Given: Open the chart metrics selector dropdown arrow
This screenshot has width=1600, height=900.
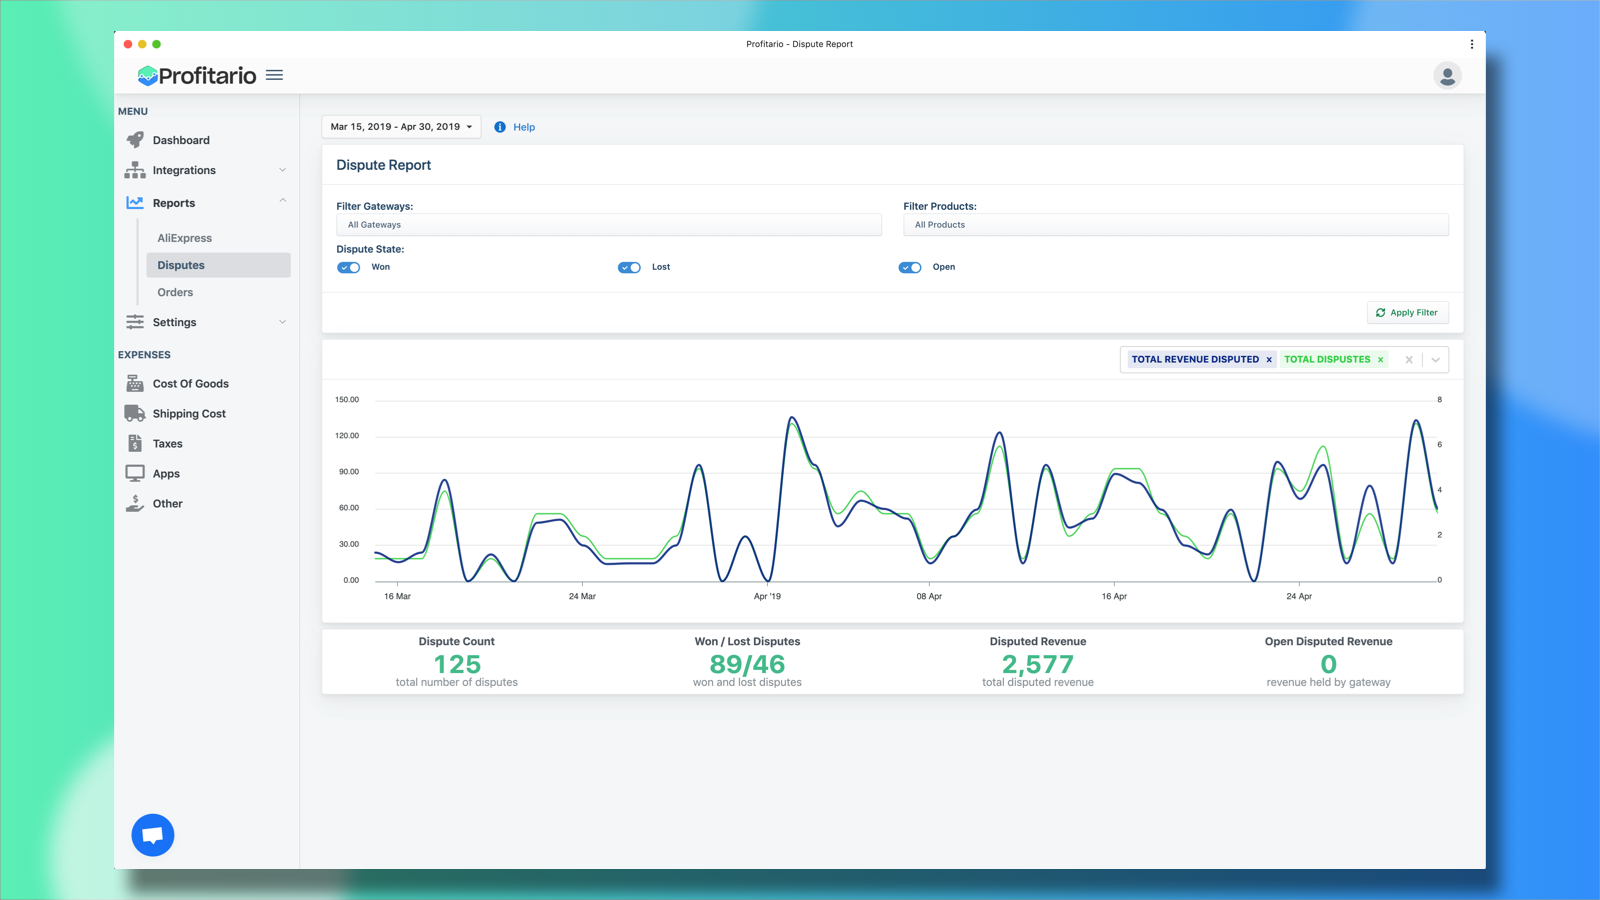Looking at the screenshot, I should (1435, 360).
